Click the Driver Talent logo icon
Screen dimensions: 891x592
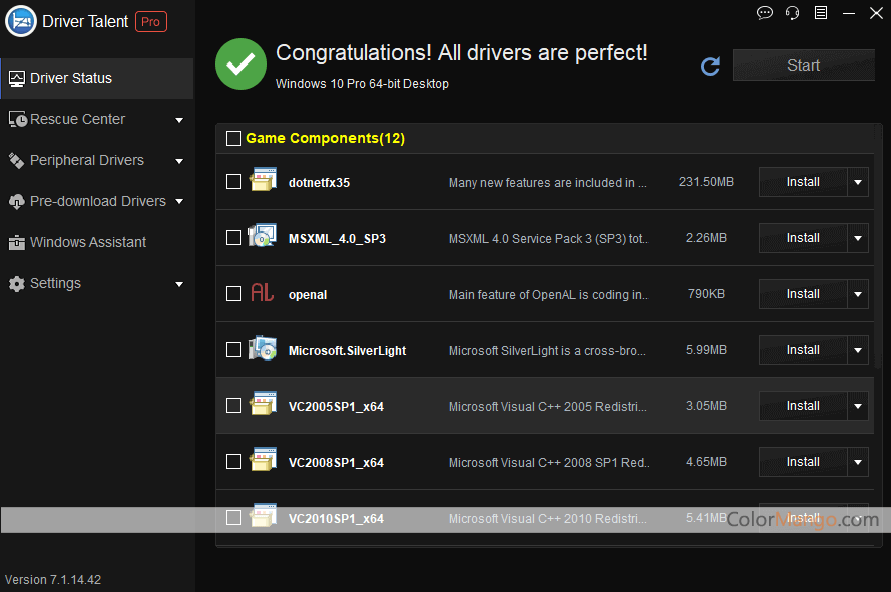pos(21,21)
